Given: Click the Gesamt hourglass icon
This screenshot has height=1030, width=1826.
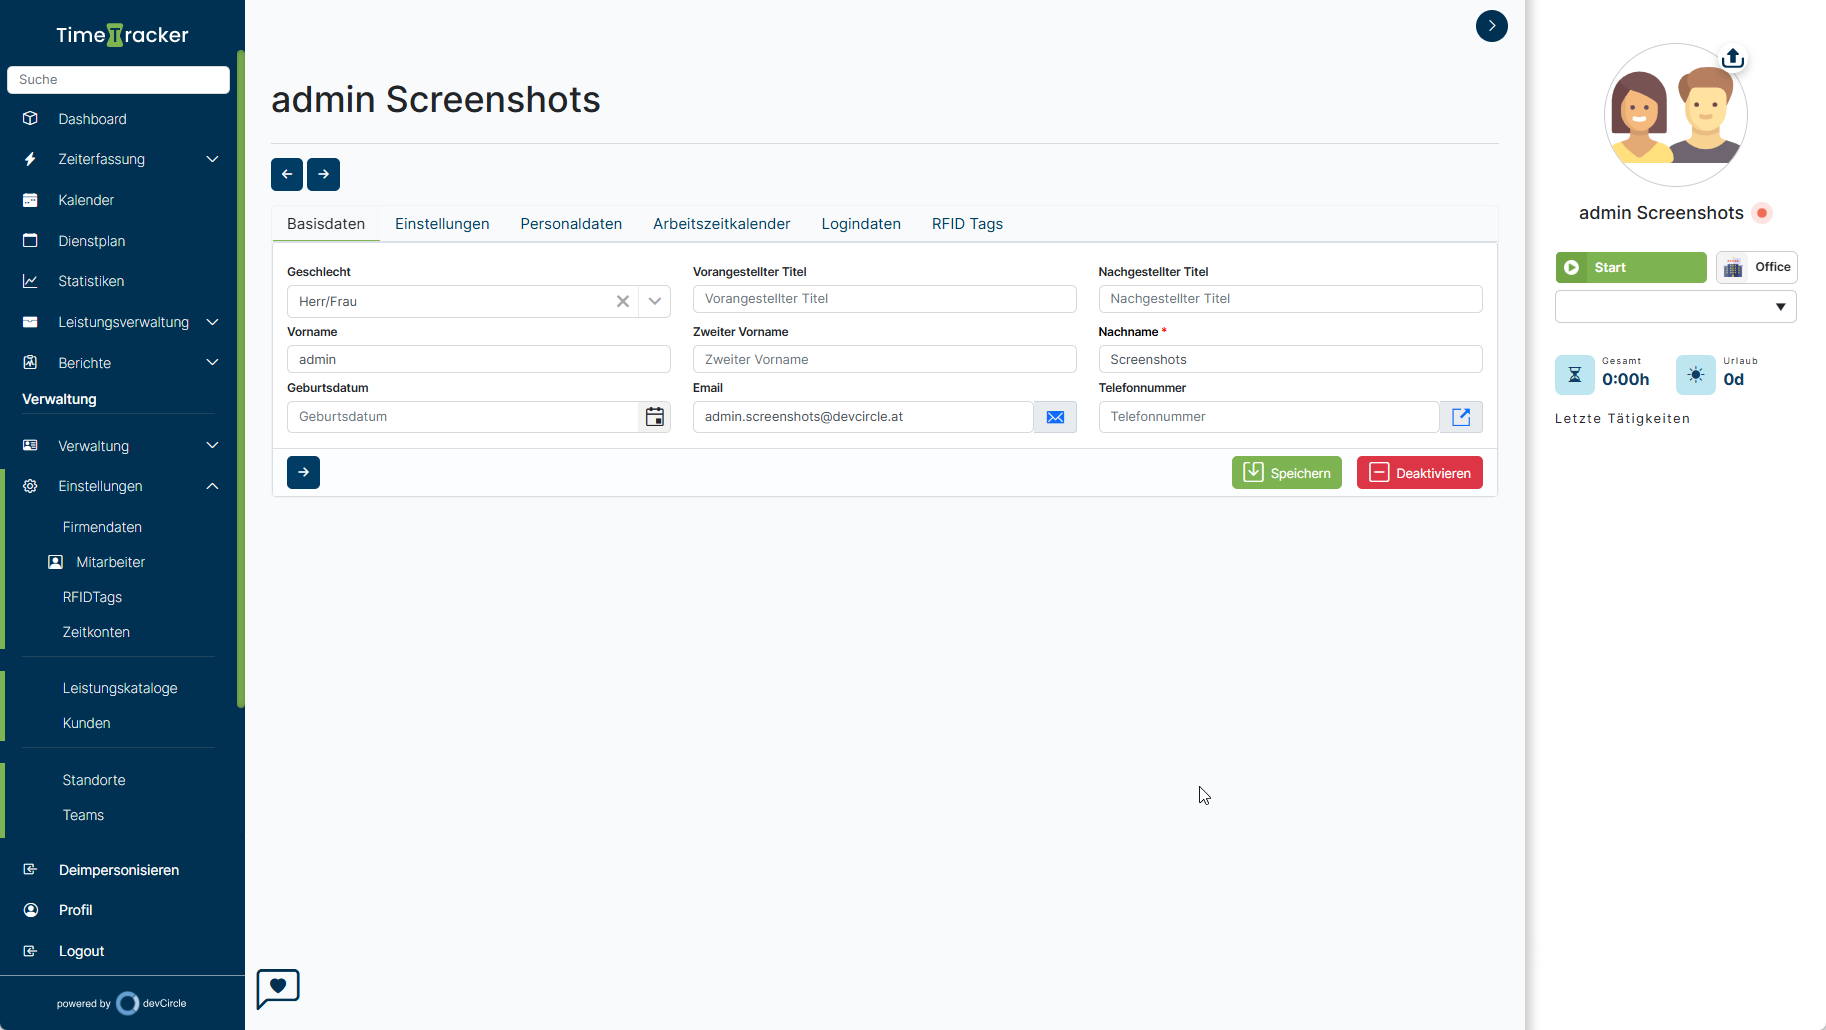Looking at the screenshot, I should tap(1575, 375).
